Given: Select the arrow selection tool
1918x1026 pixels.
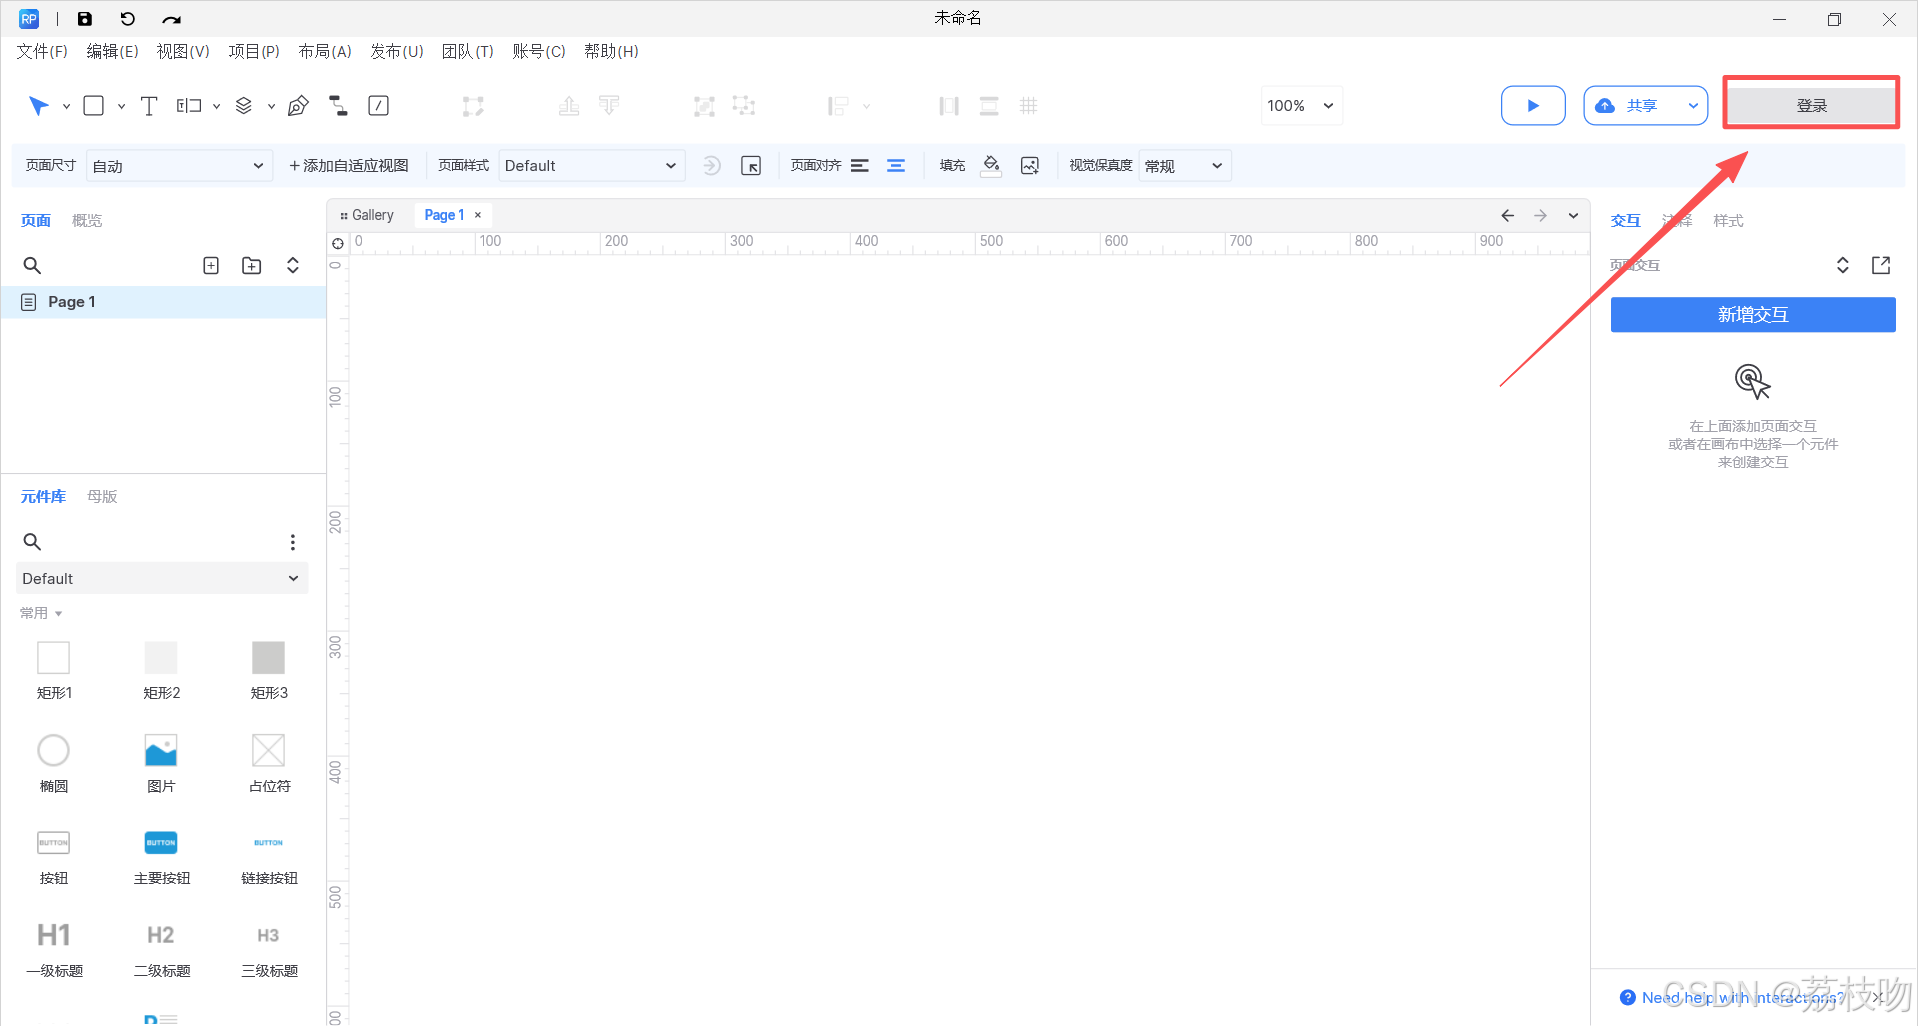Looking at the screenshot, I should (x=38, y=106).
